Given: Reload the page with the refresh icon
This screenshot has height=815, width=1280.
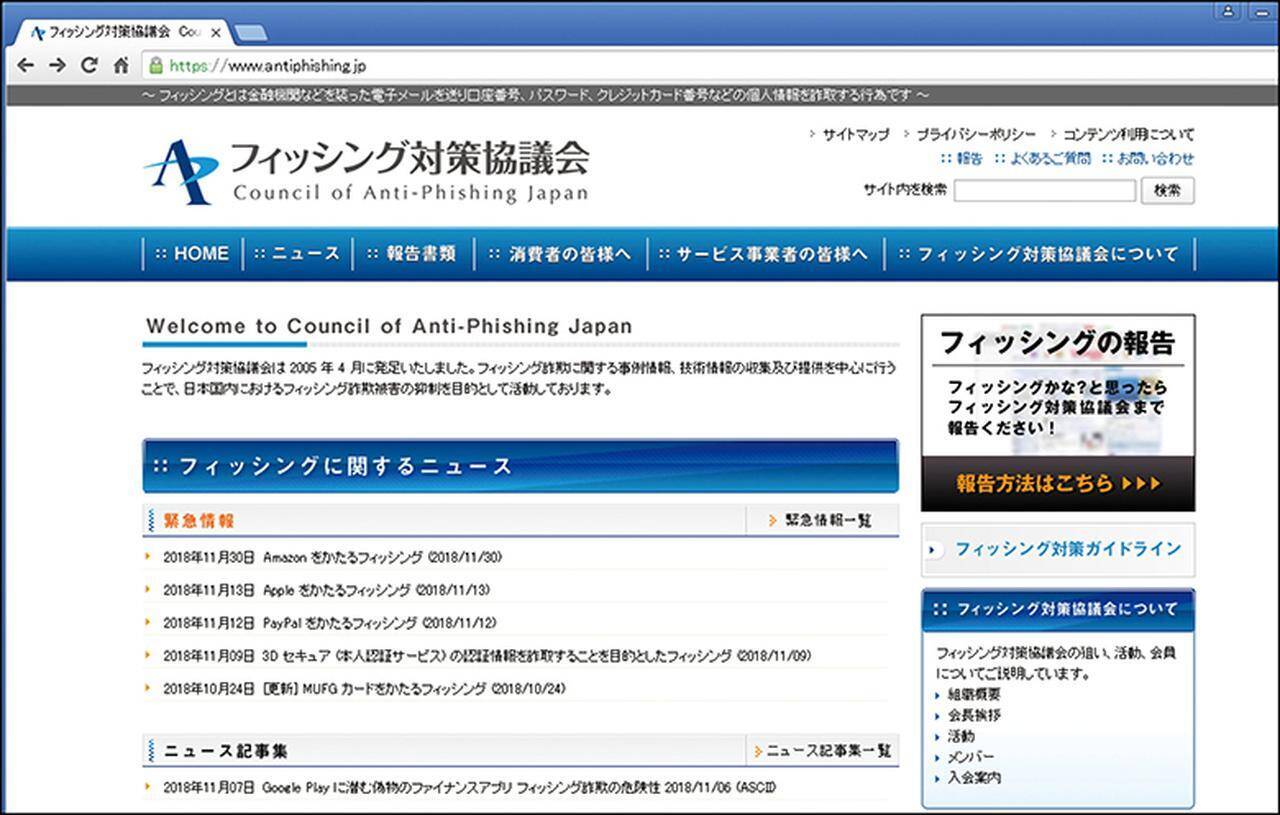Looking at the screenshot, I should point(89,66).
